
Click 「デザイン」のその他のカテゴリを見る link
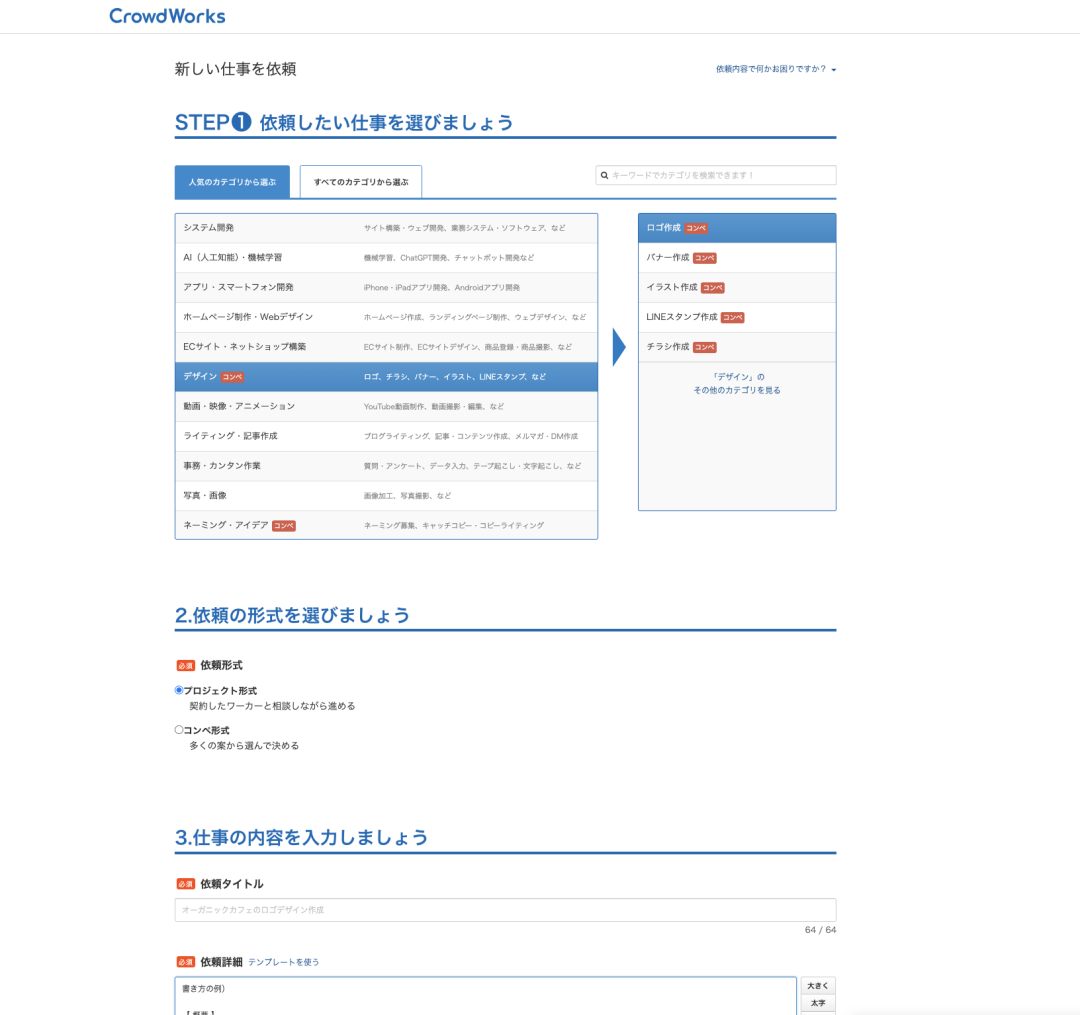tap(737, 385)
